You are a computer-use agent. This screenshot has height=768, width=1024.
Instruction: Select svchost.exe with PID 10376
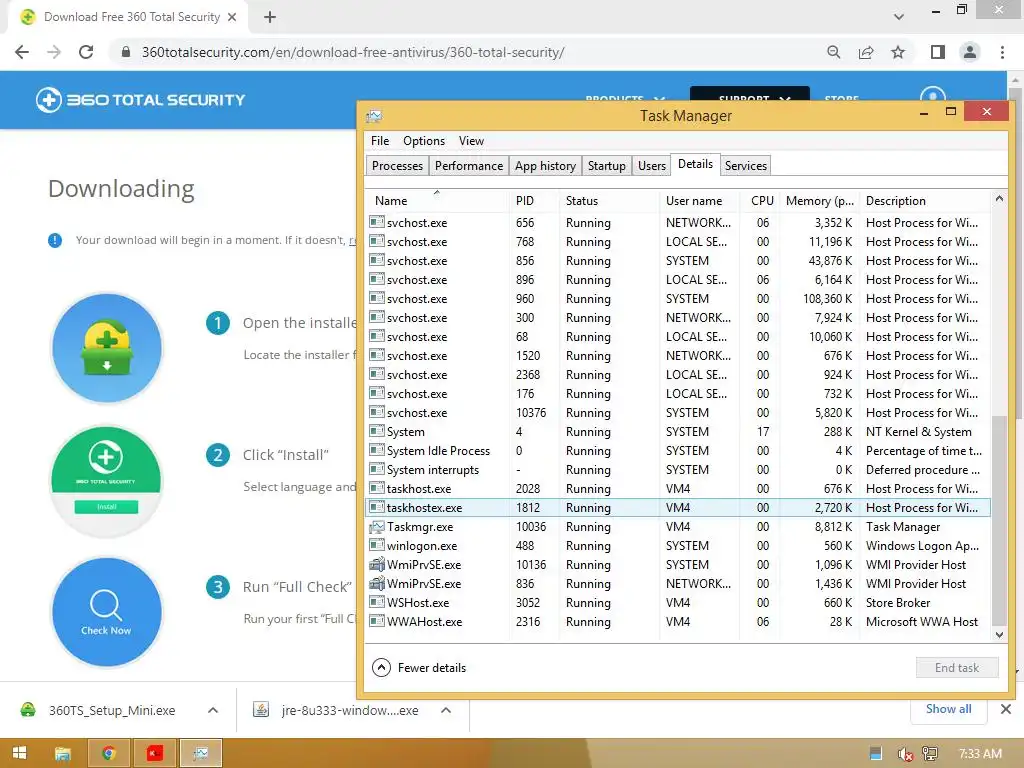pyautogui.click(x=678, y=413)
